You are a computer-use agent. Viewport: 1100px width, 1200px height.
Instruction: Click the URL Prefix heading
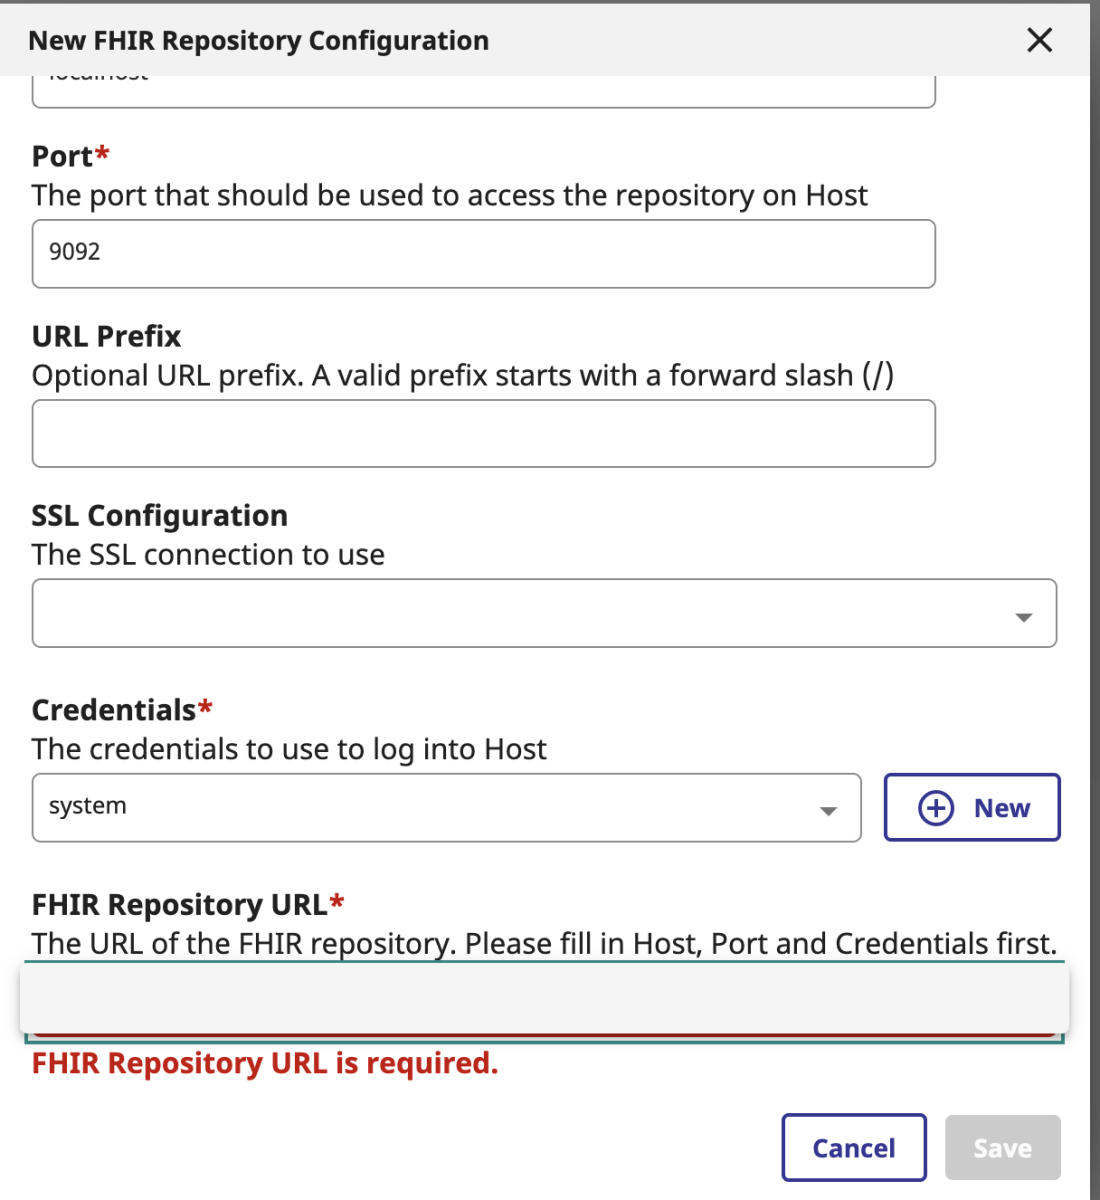click(x=107, y=336)
